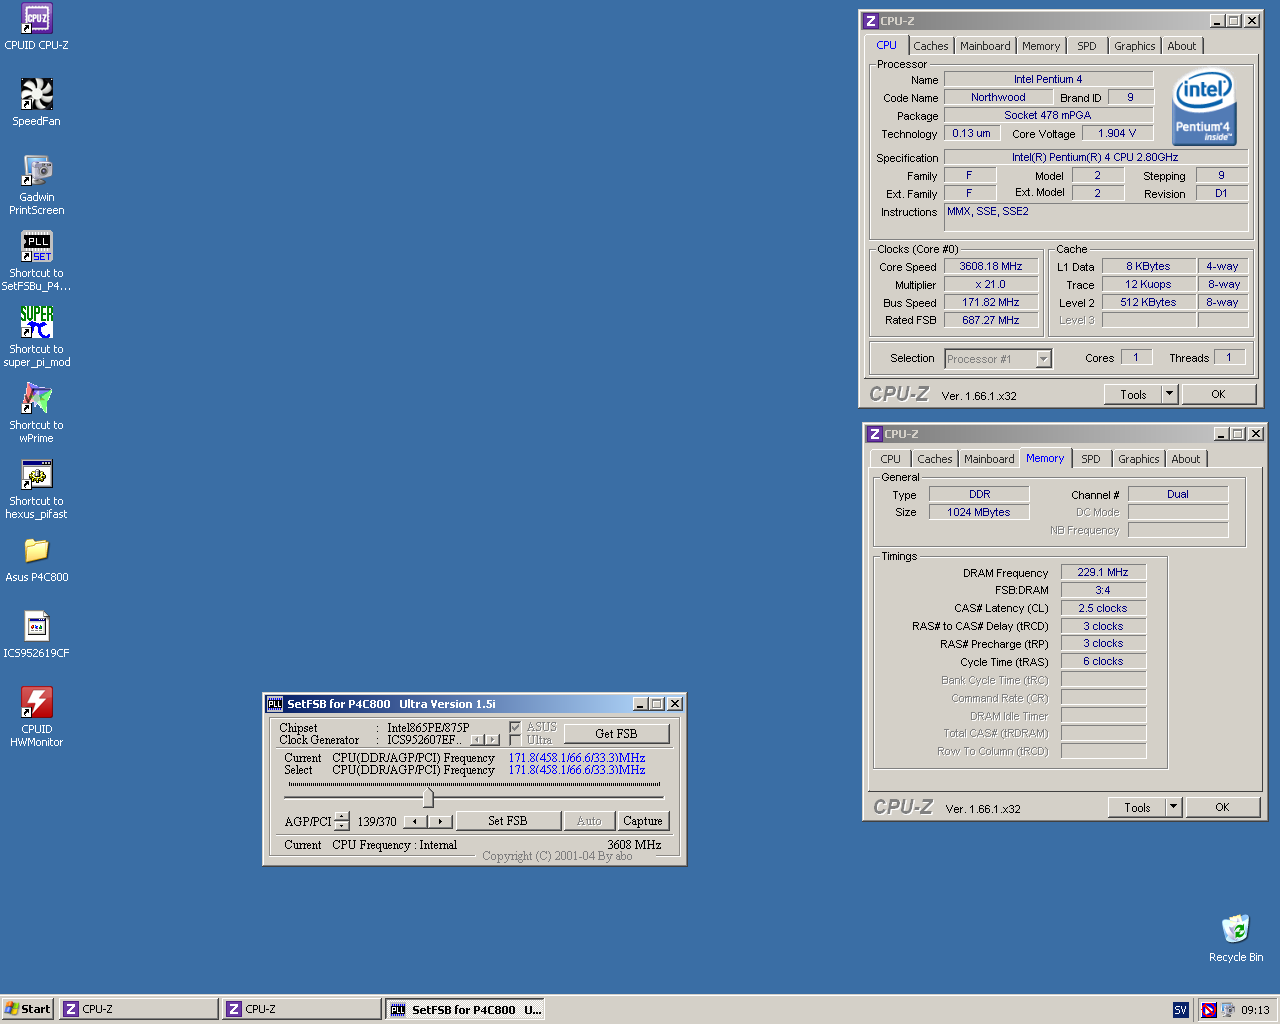Click OK in lower CPU-Z window
Viewport: 1280px width, 1024px height.
[1222, 807]
